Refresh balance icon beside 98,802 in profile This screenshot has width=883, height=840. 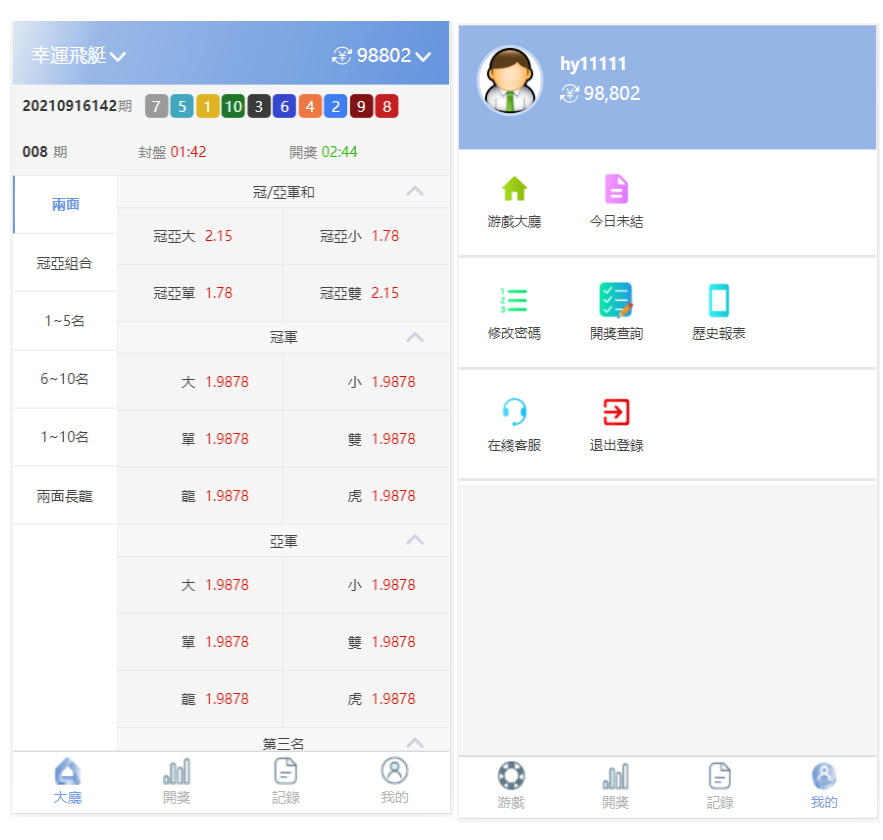click(x=570, y=94)
